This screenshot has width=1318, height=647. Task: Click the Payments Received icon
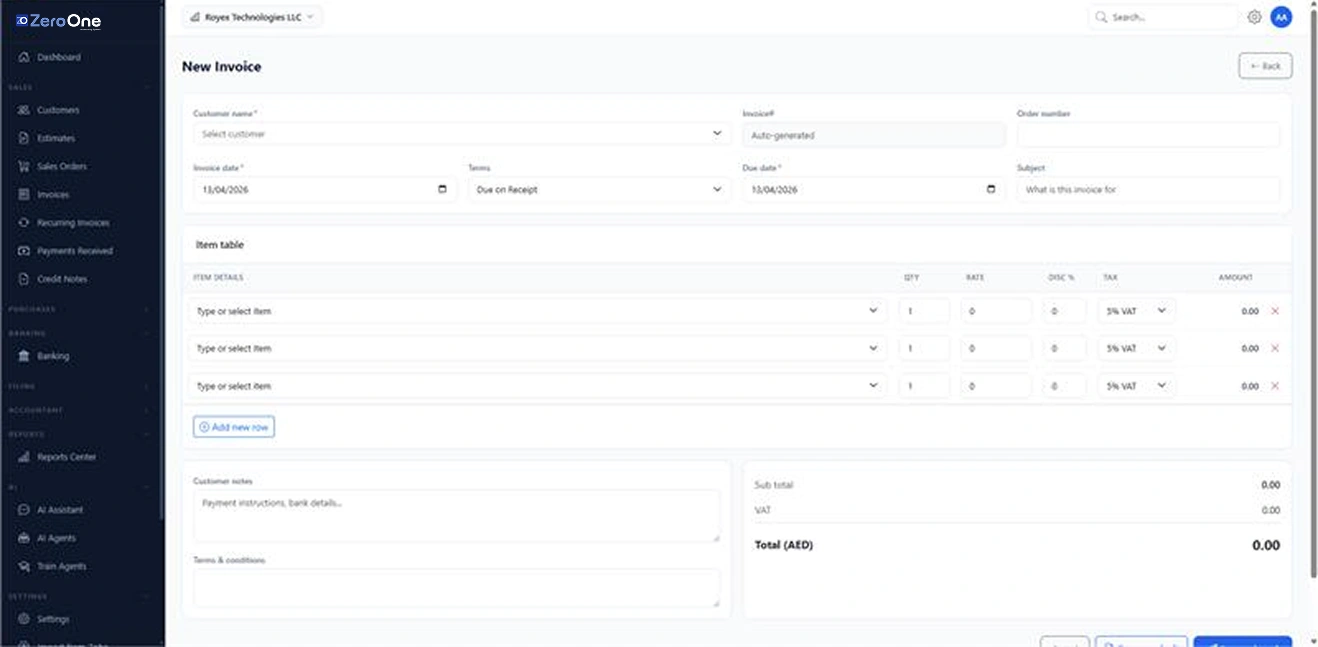tap(24, 251)
